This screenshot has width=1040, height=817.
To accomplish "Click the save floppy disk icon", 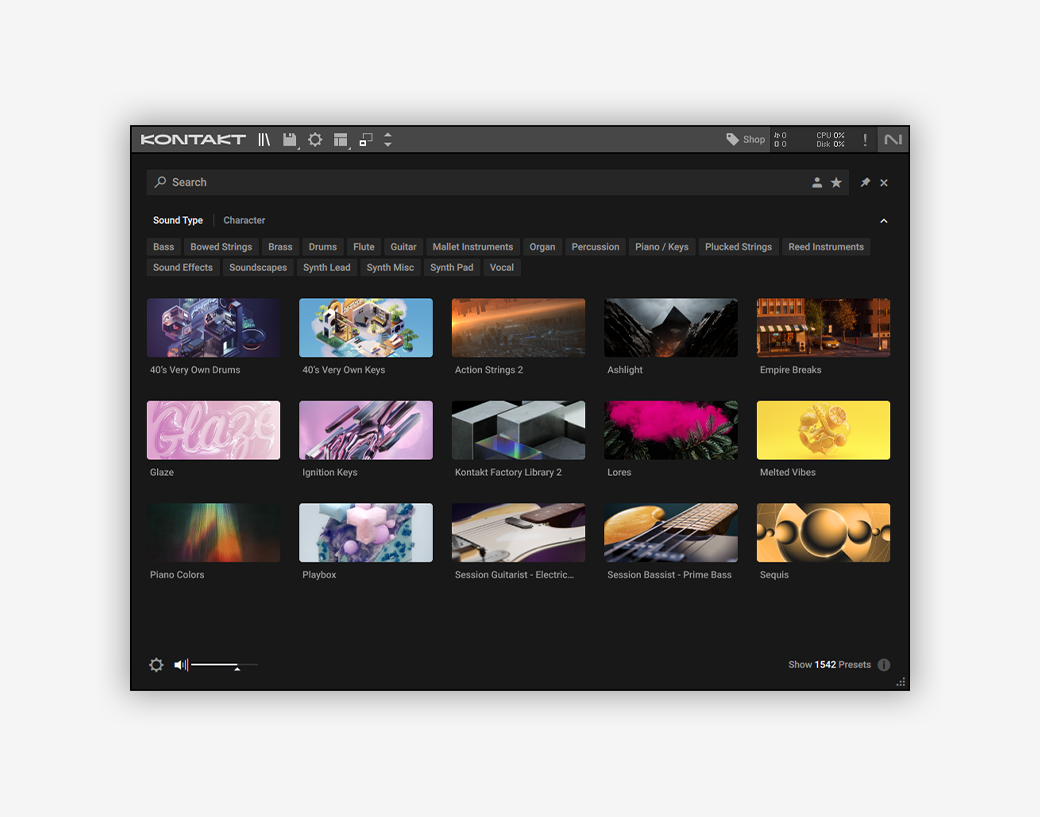I will point(290,139).
